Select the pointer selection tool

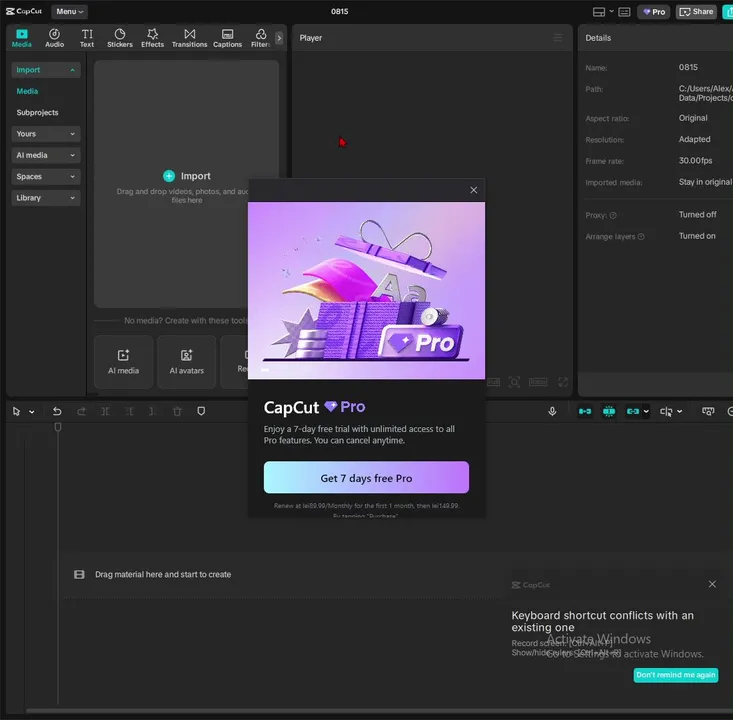16,411
